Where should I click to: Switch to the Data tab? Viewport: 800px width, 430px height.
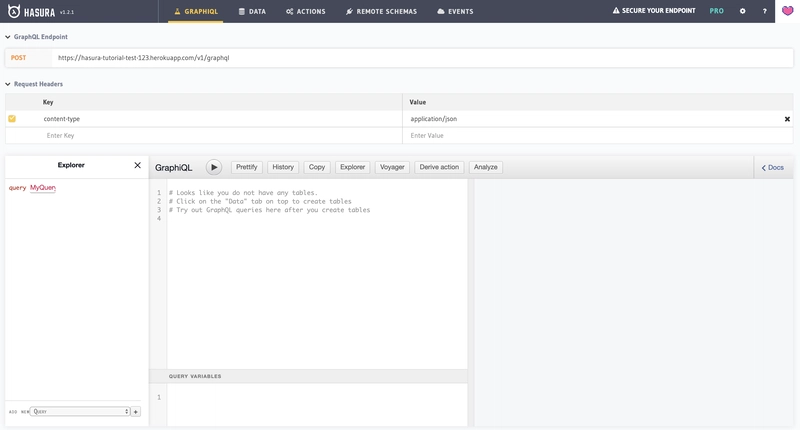coord(252,11)
